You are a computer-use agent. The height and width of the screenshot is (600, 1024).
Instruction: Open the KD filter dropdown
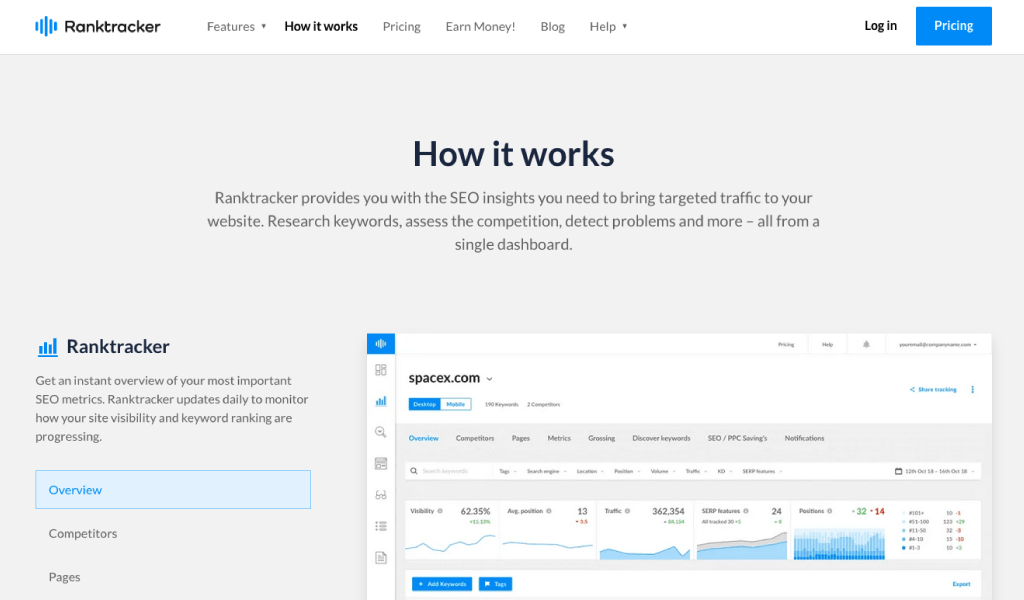pos(724,471)
